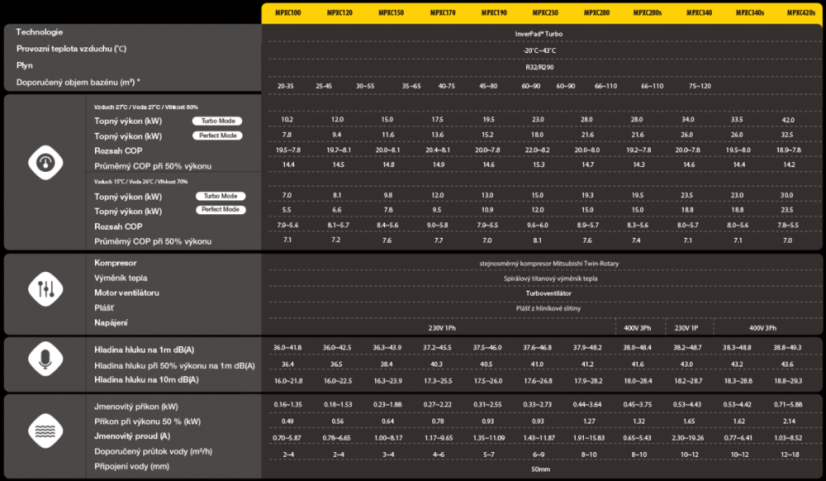The image size is (826, 481).
Task: Select the first Turbo Mode badge
Action: pos(217,121)
